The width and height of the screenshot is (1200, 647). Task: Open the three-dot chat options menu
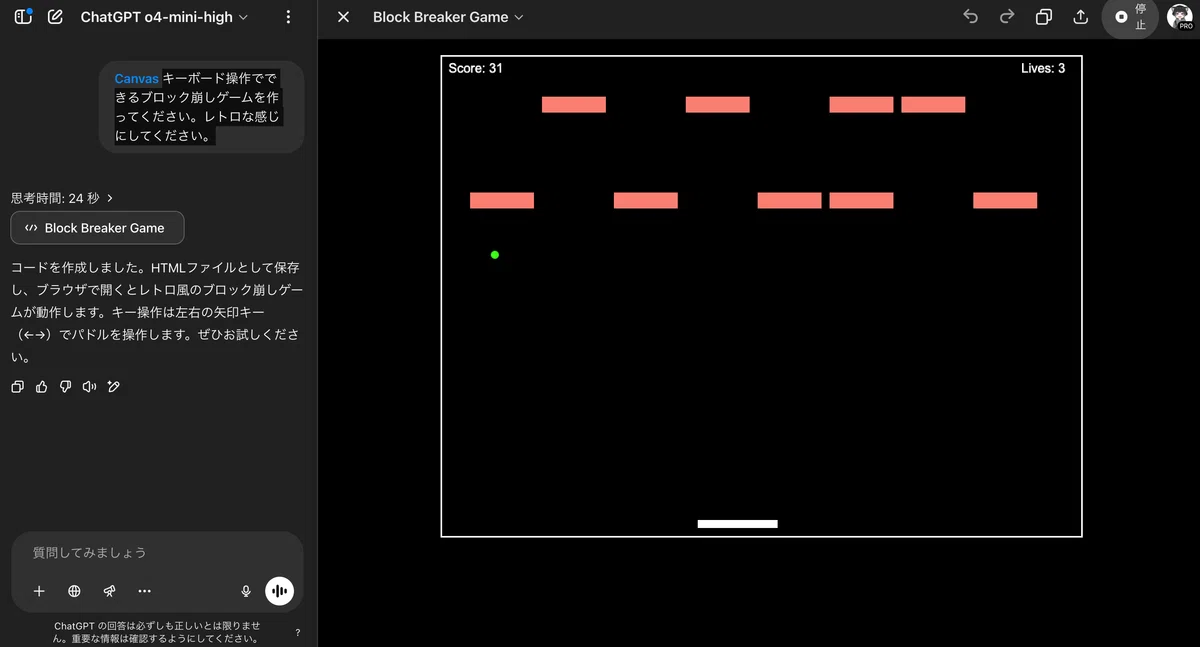coord(288,17)
